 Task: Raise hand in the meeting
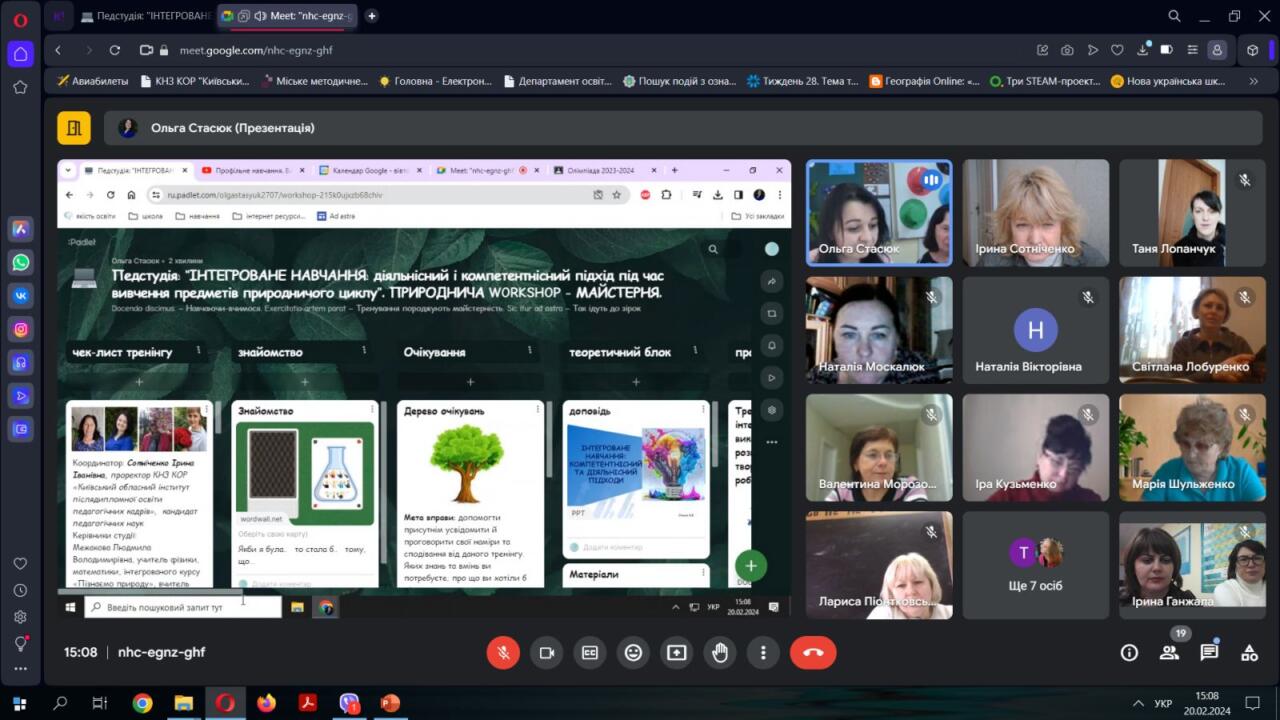pos(720,653)
